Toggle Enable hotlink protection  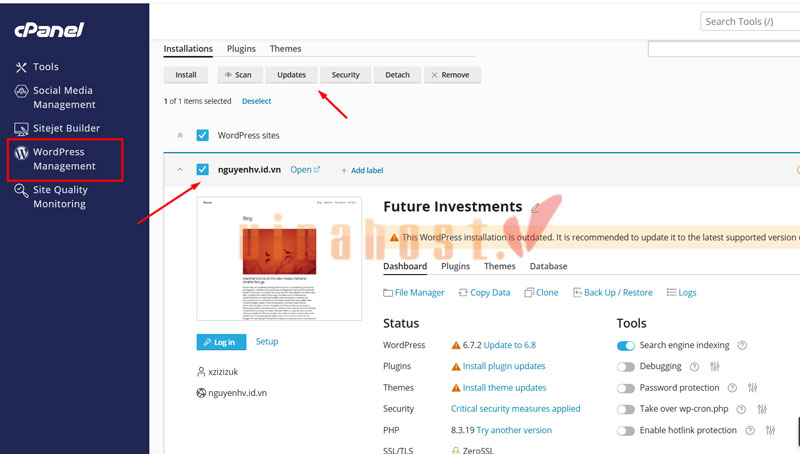point(626,431)
